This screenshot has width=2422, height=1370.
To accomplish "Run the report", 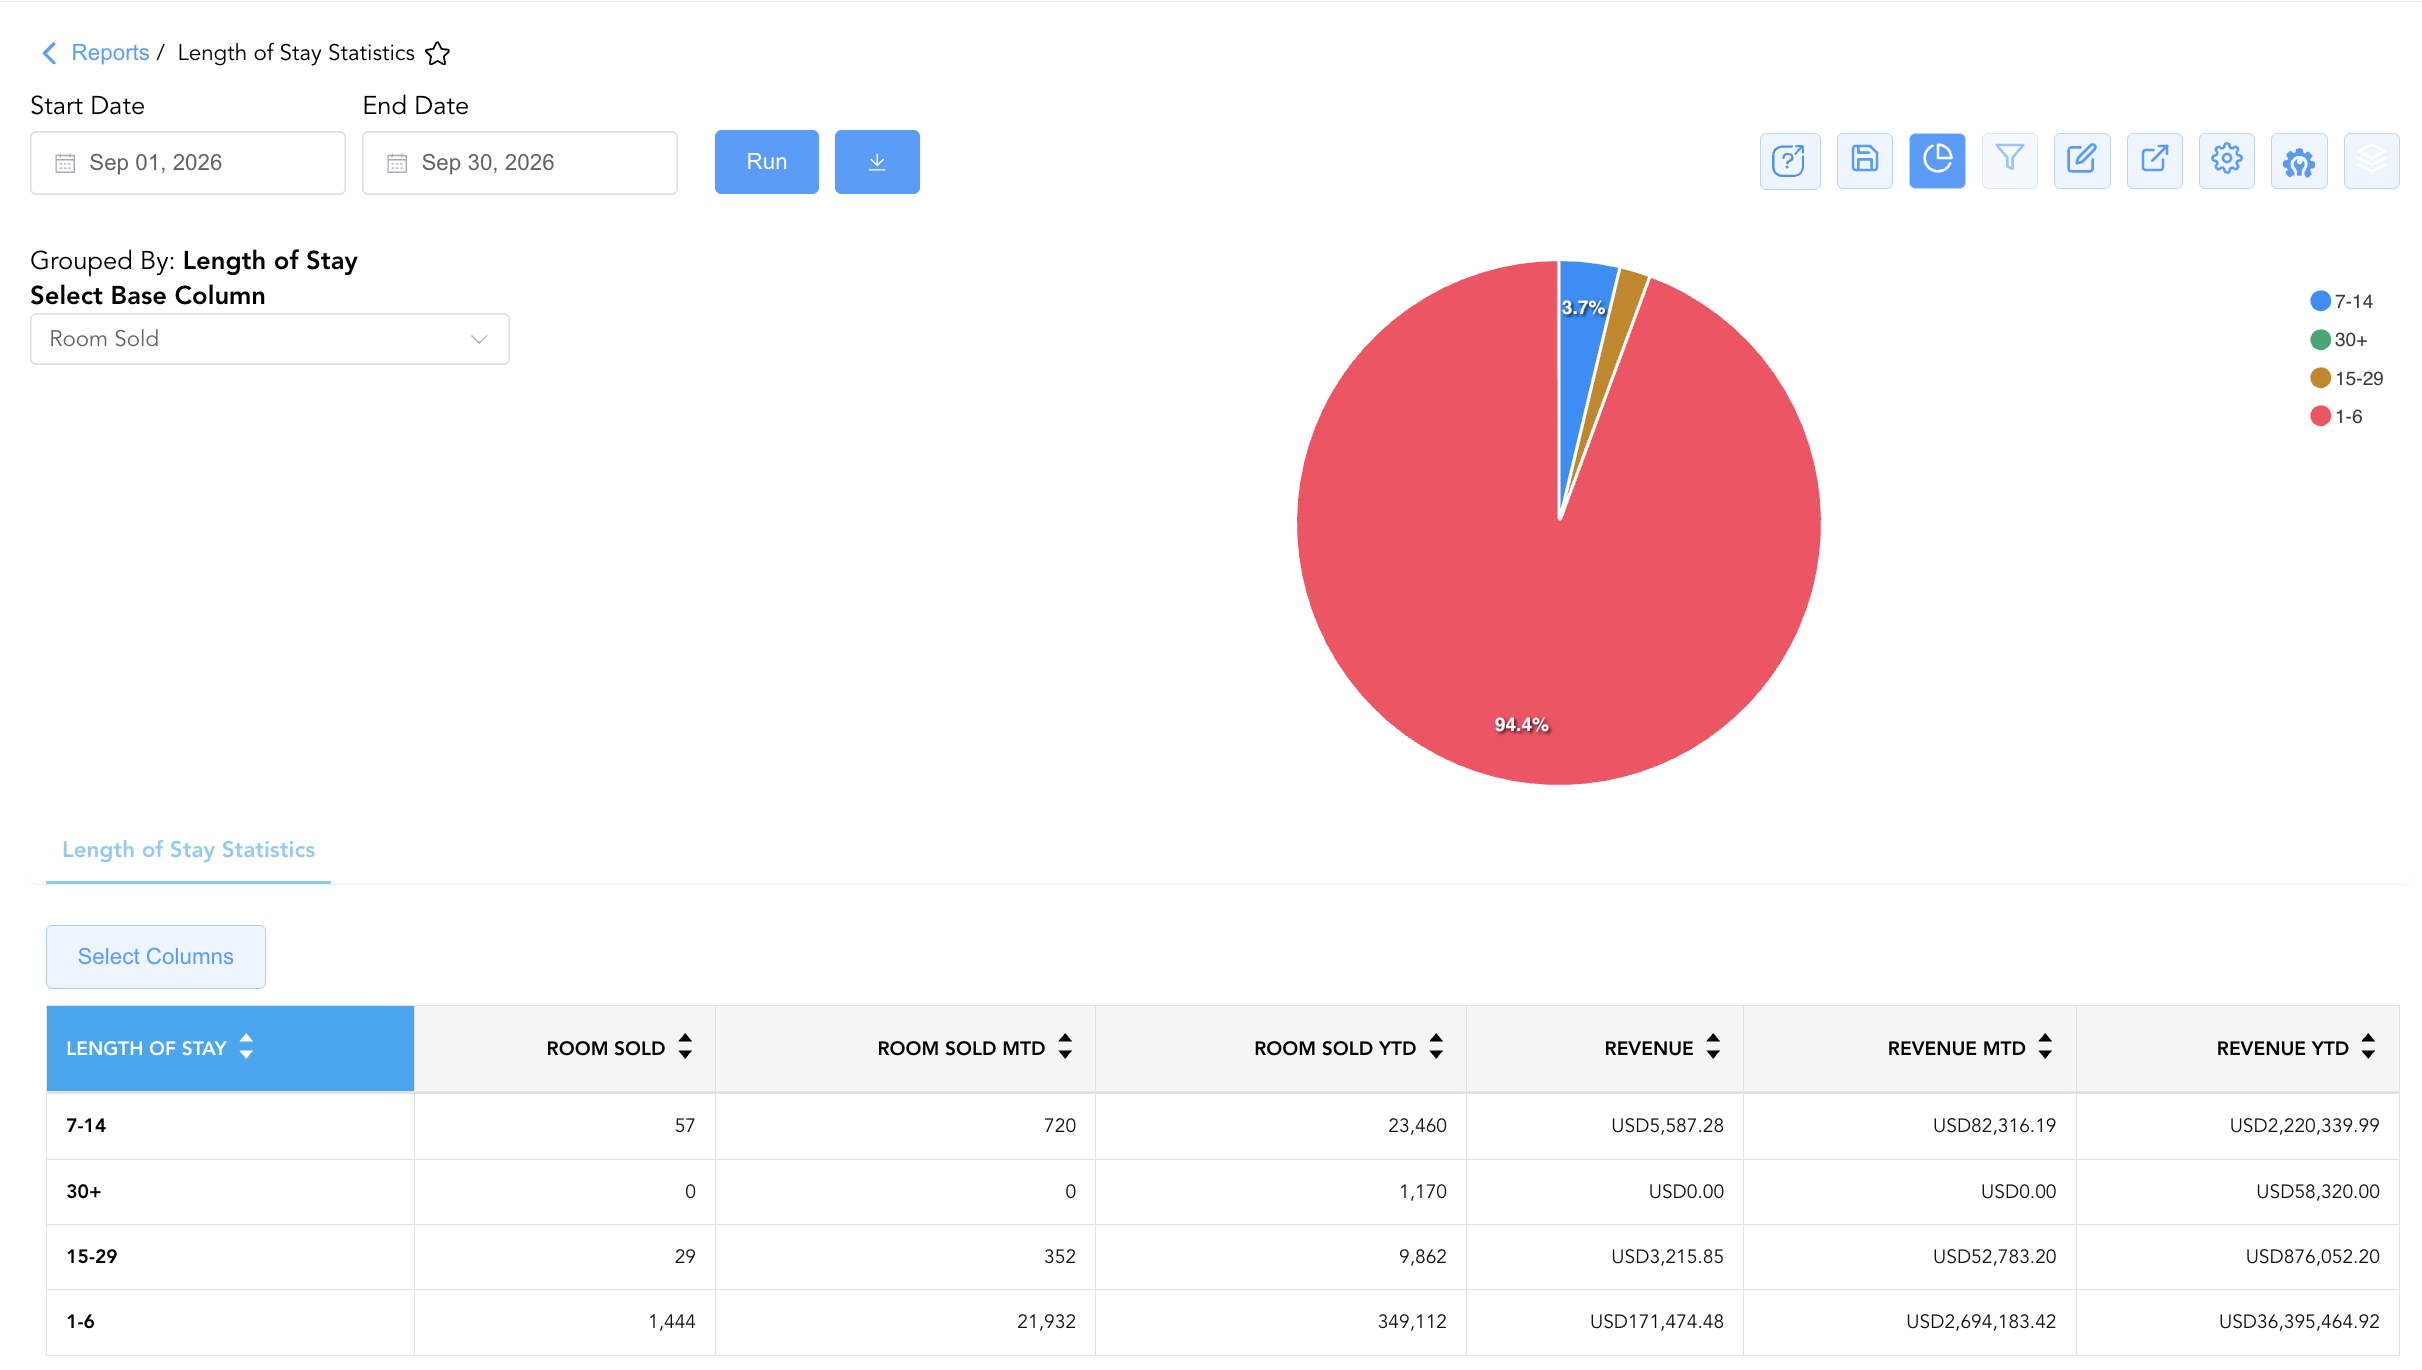I will [767, 162].
